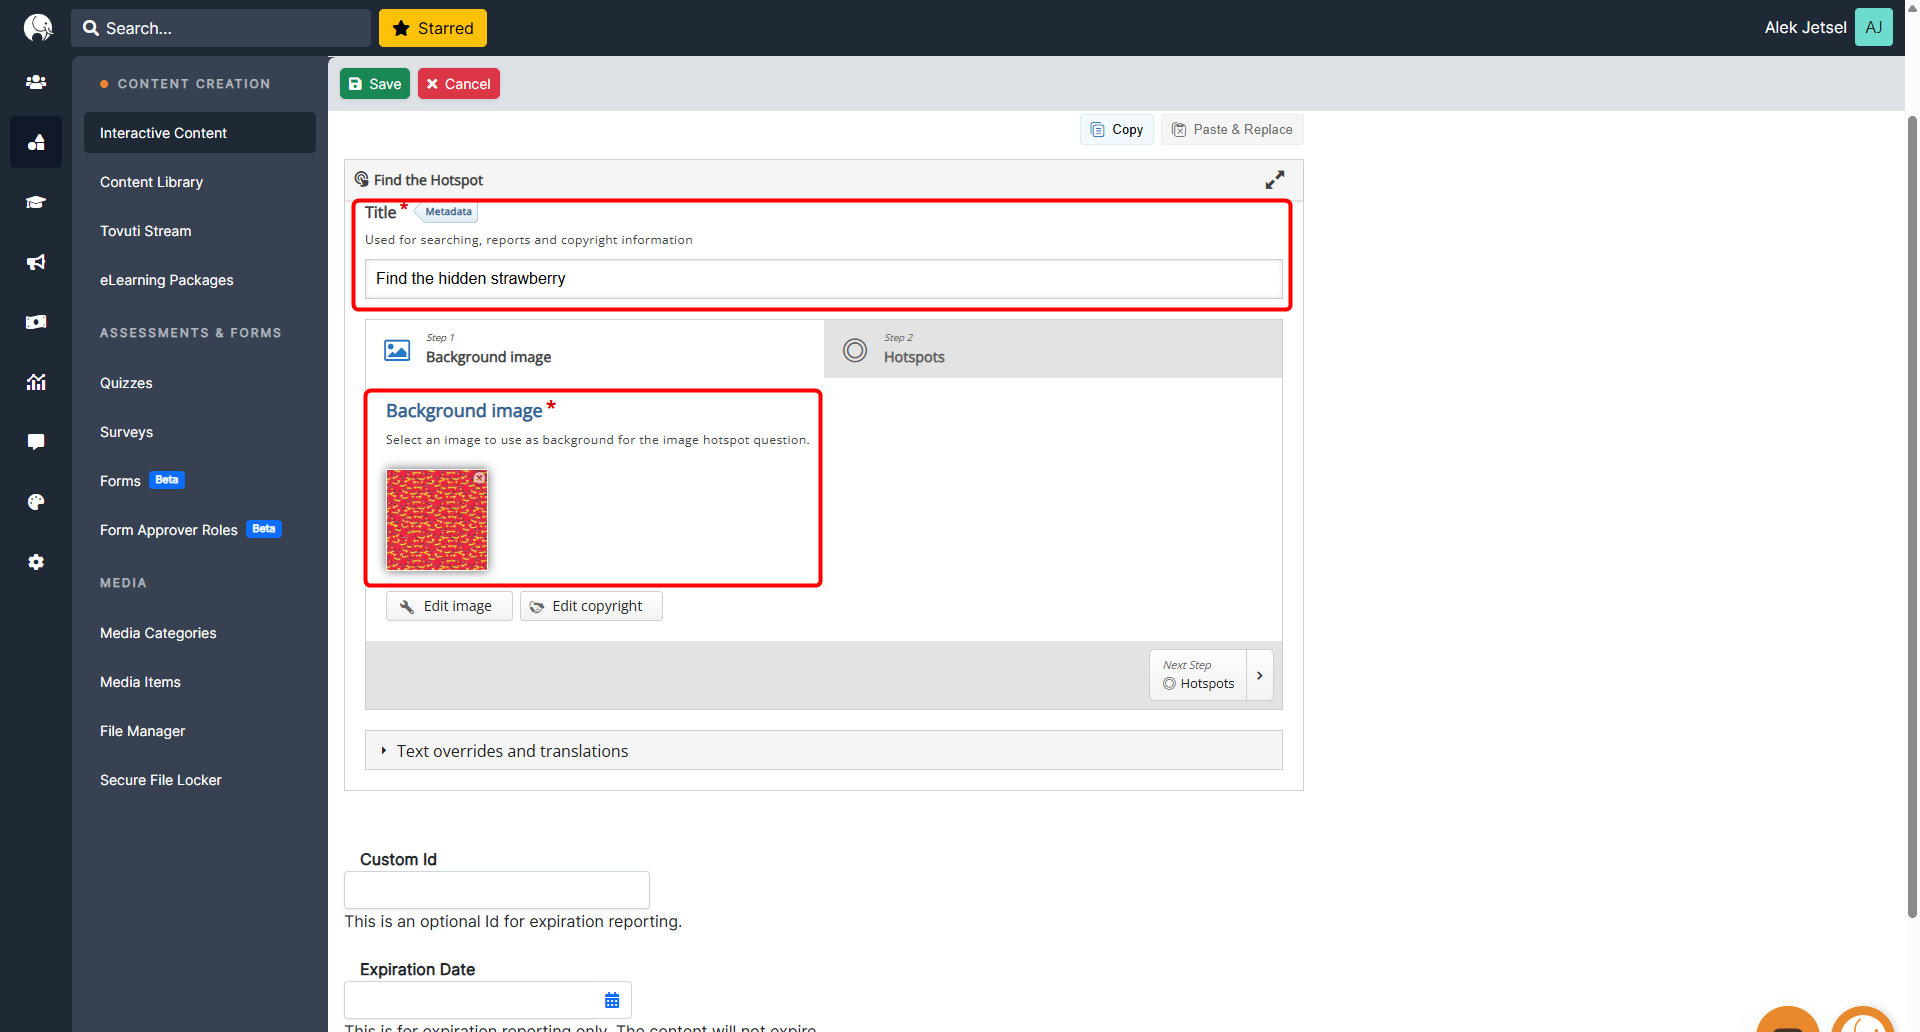Click the Starred button
1920x1032 pixels.
pyautogui.click(x=433, y=28)
